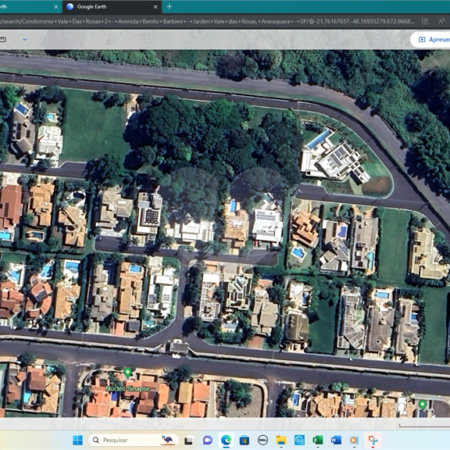Open the Windows Start menu
The width and height of the screenshot is (450, 450).
[78, 440]
